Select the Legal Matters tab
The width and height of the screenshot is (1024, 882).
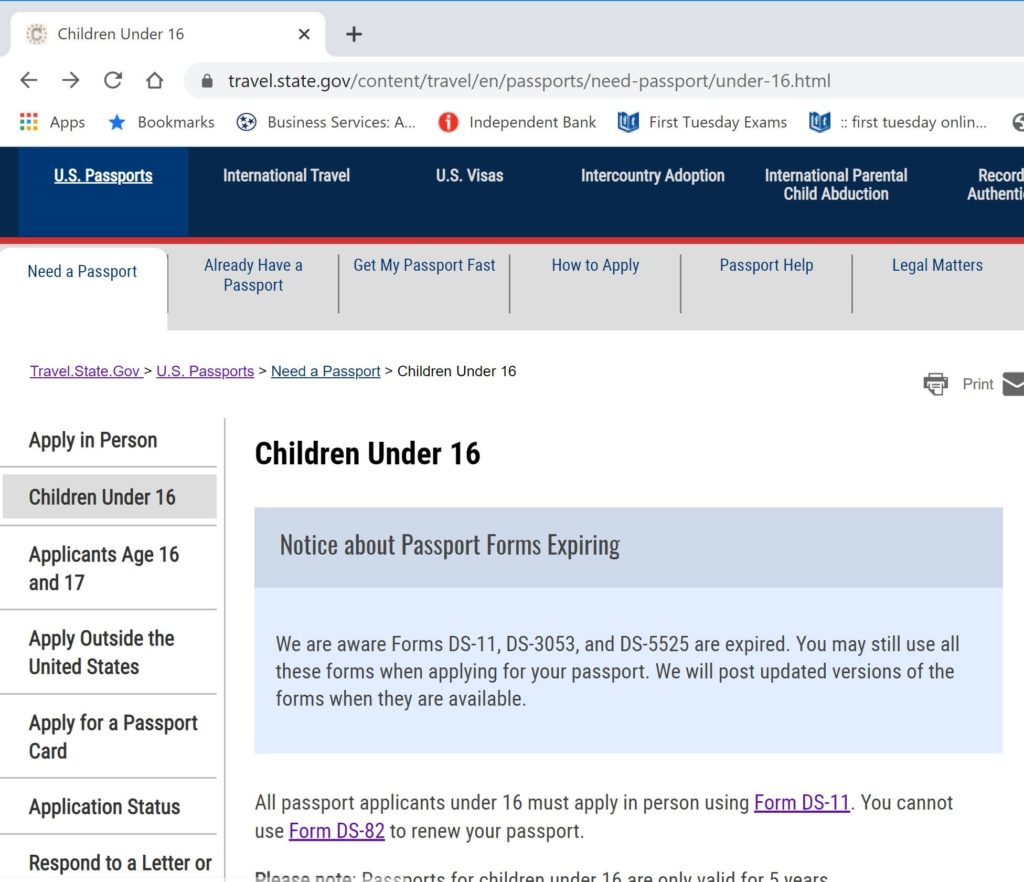pos(937,265)
